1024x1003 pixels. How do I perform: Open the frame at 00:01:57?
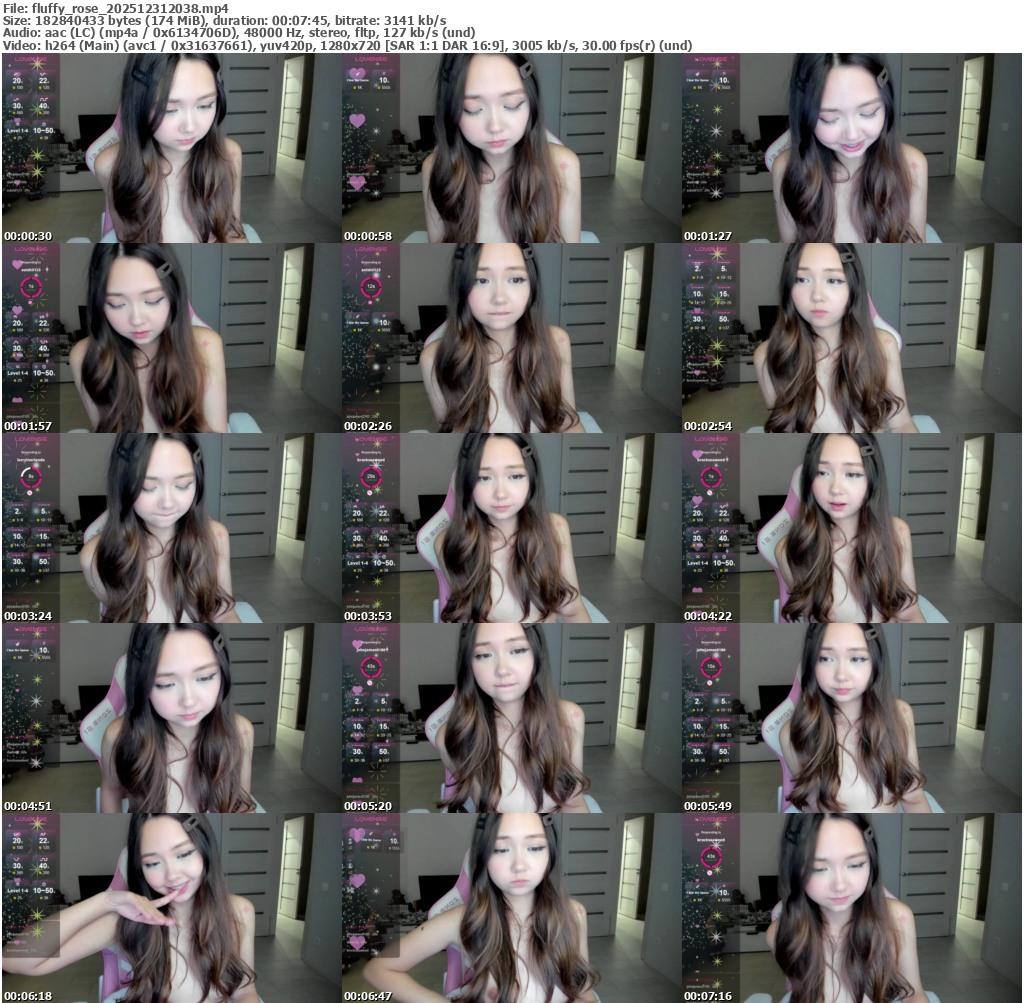[x=171, y=338]
